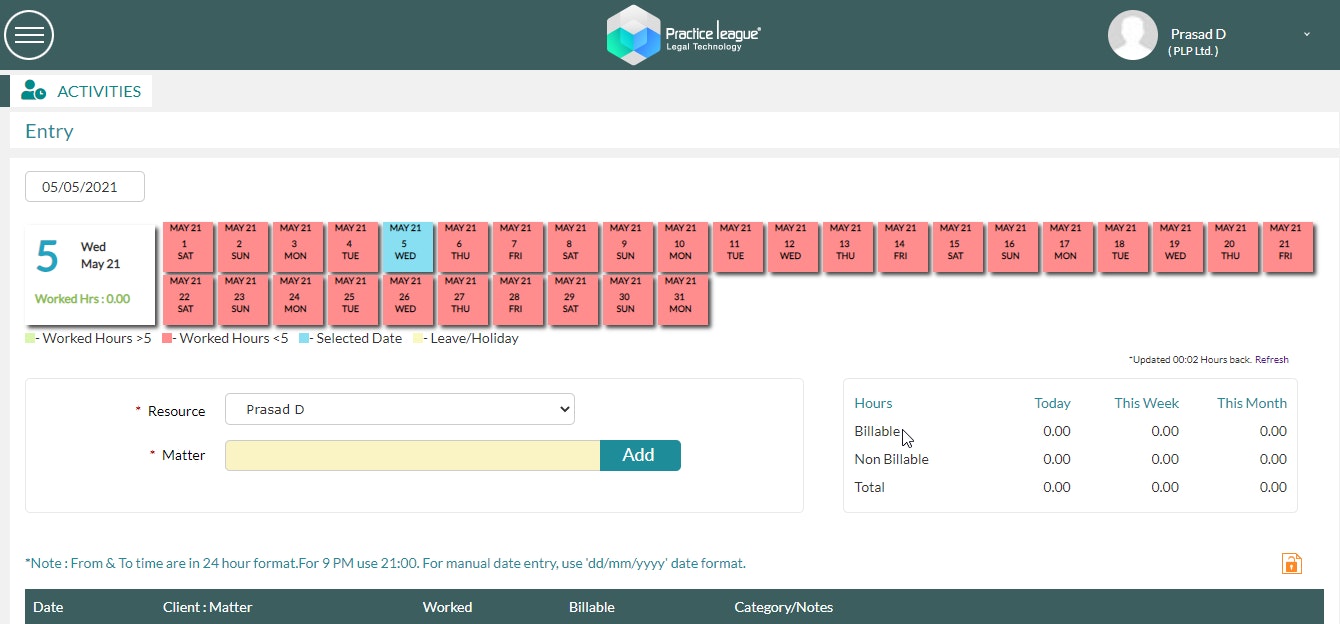This screenshot has width=1340, height=624.
Task: Click the orange lock icon above table
Action: click(x=1291, y=563)
